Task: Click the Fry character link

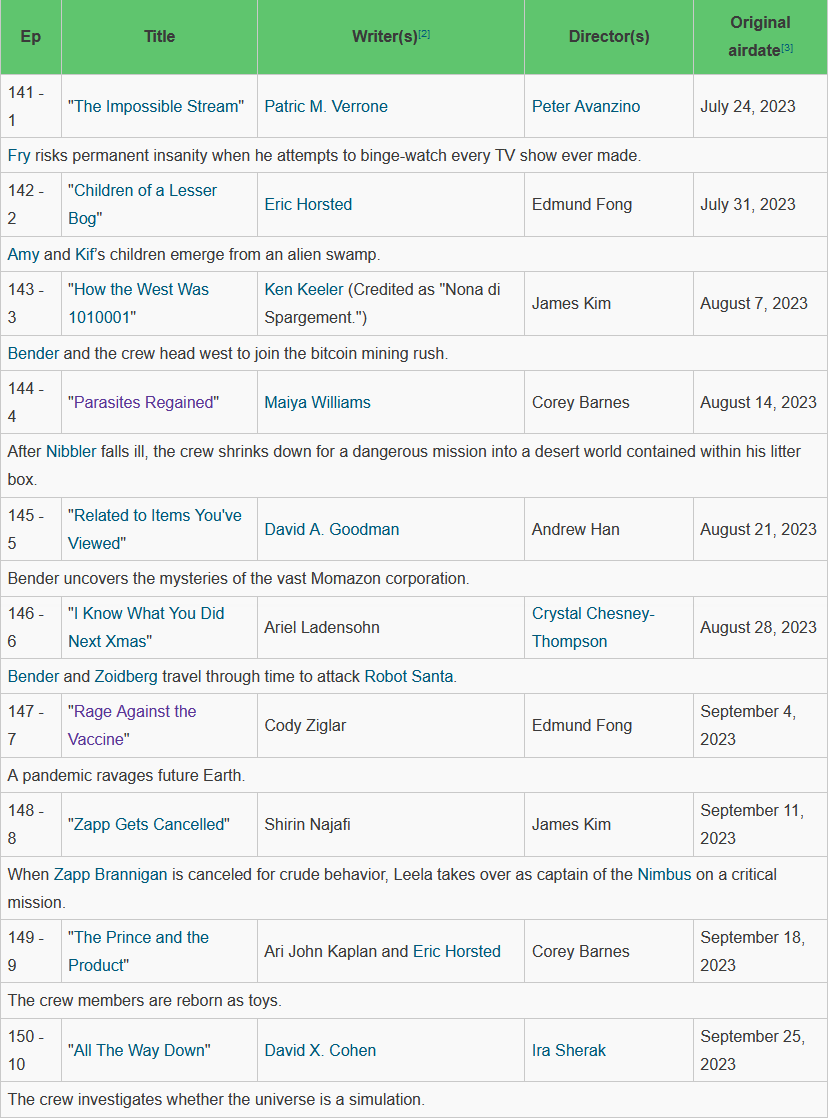Action: pos(19,155)
